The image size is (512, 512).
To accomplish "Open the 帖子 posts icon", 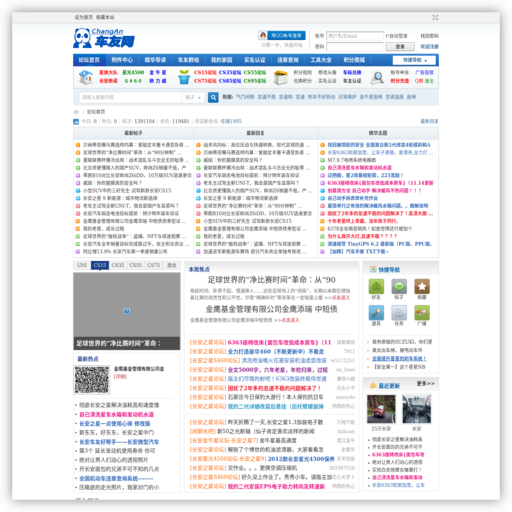I will click(399, 286).
